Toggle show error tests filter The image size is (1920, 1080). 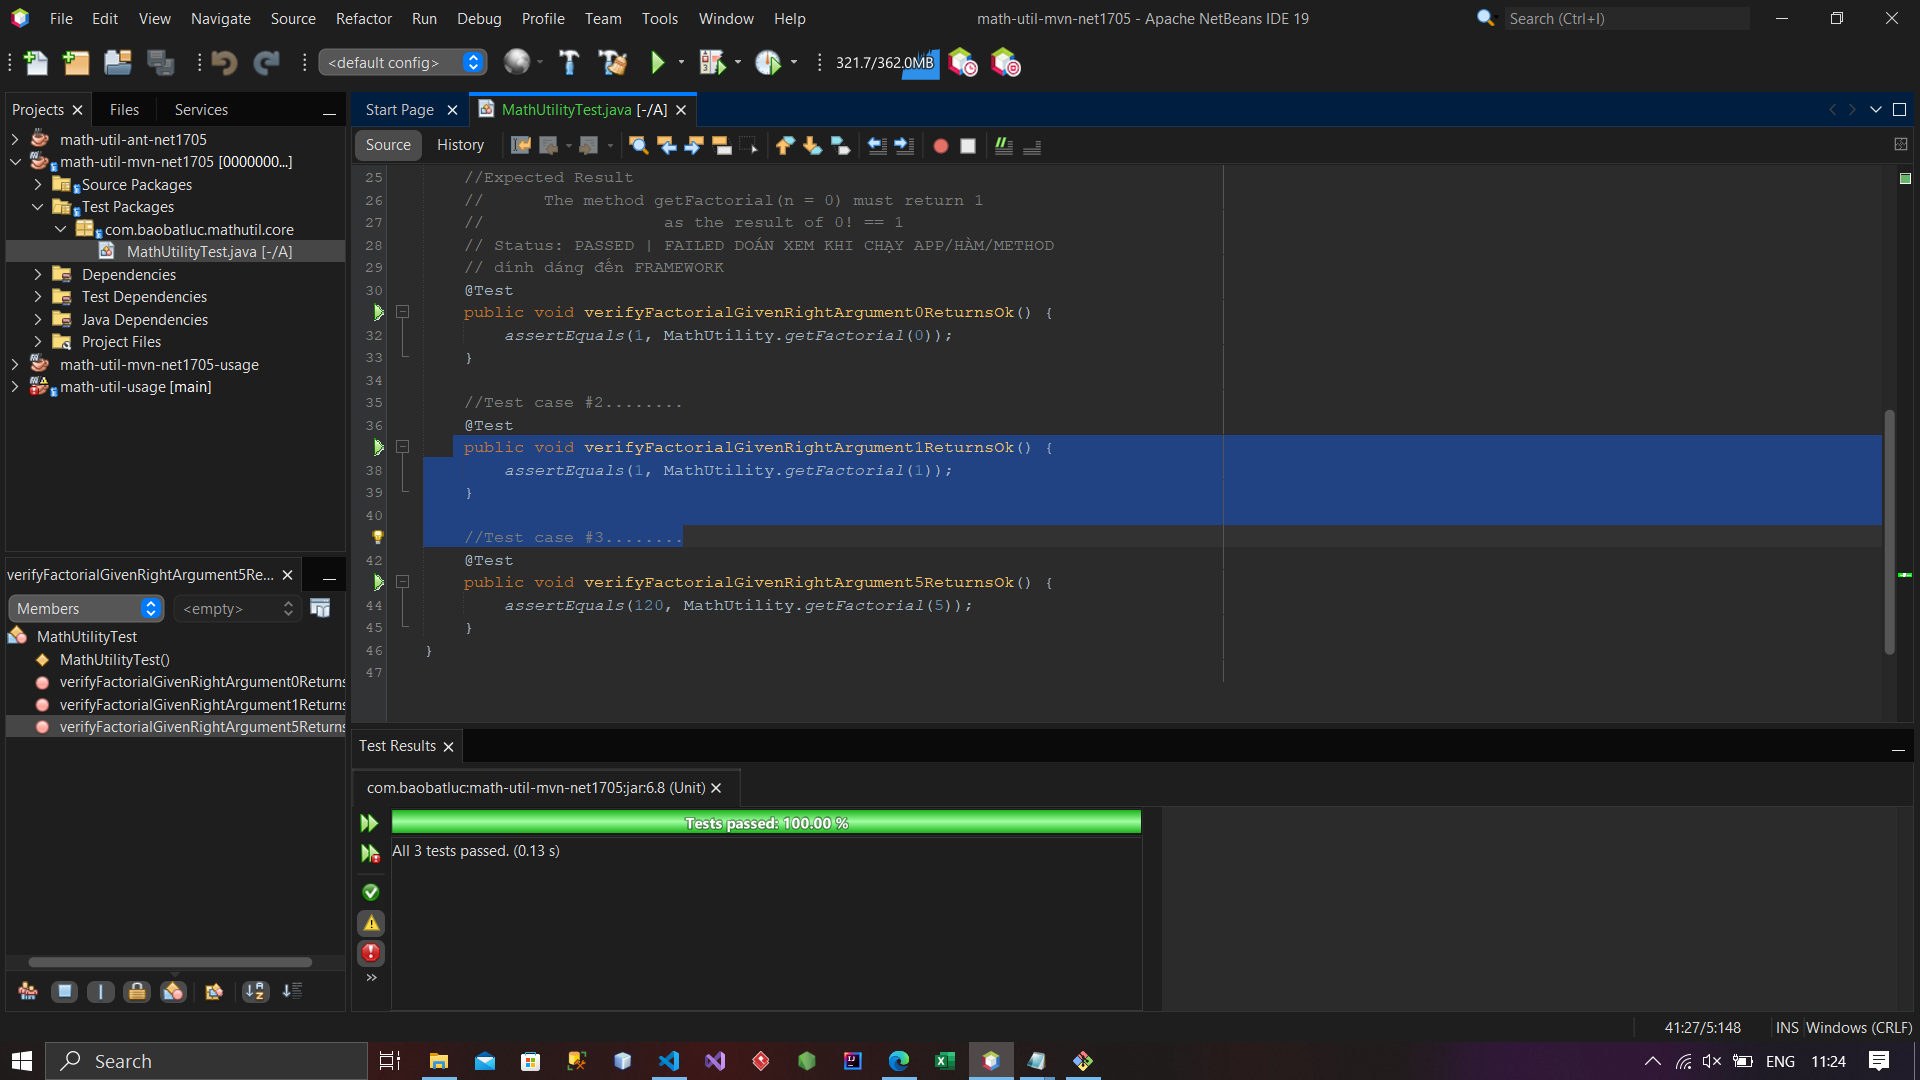click(x=371, y=953)
